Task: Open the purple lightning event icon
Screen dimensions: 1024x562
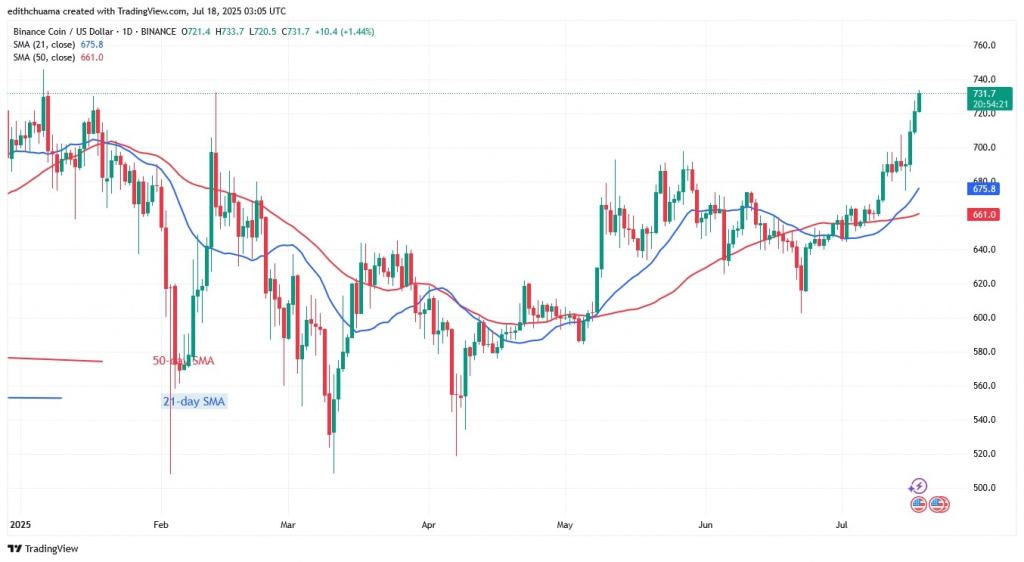Action: tap(918, 487)
